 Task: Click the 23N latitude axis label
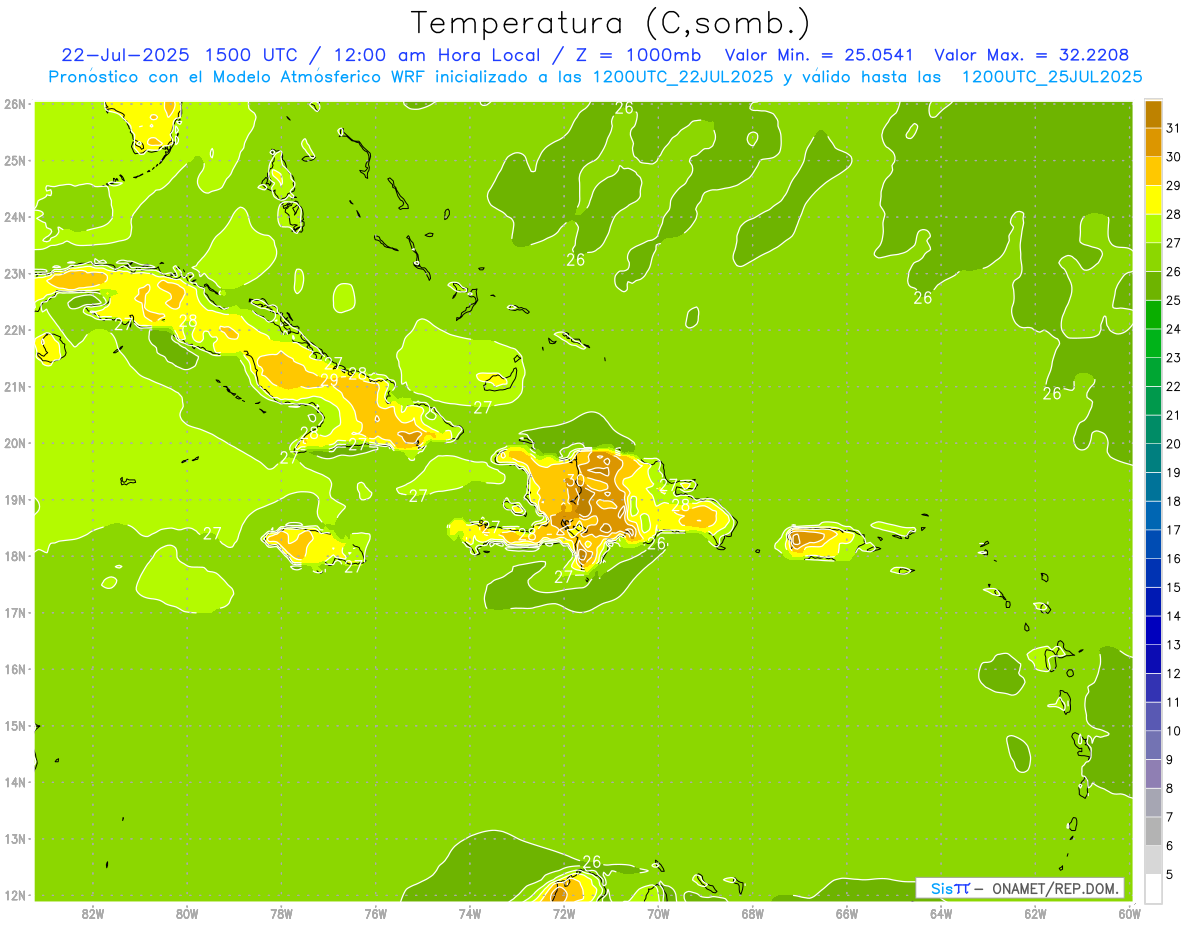tap(15, 273)
